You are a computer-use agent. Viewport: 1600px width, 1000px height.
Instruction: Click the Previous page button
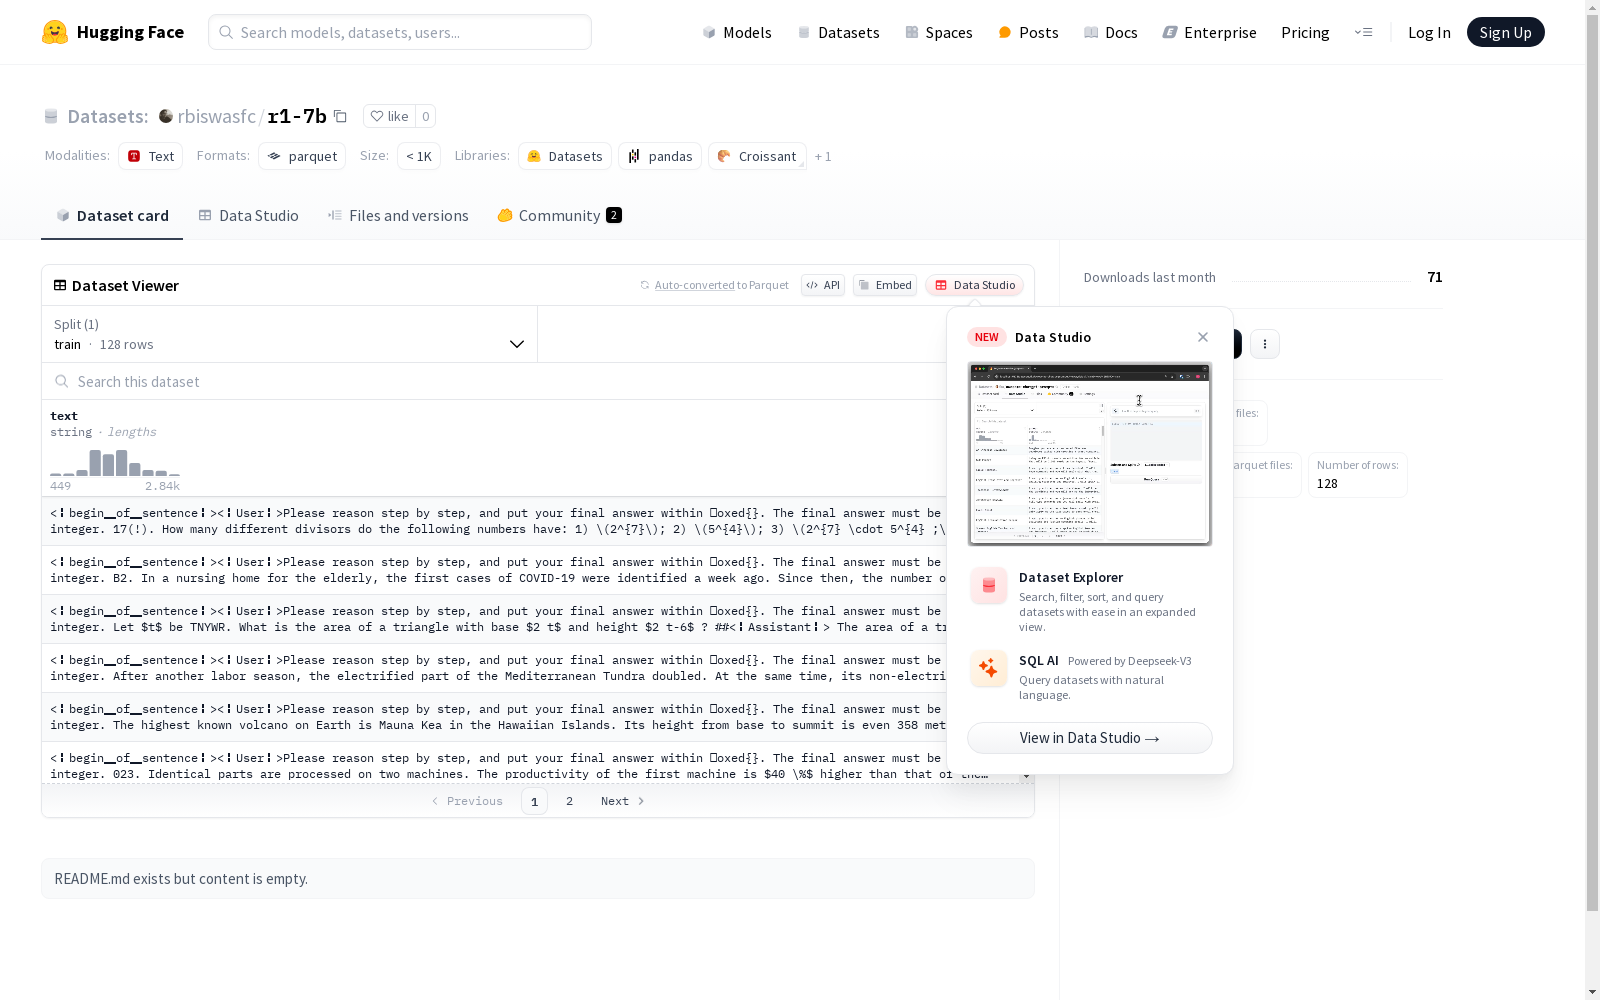(x=467, y=801)
